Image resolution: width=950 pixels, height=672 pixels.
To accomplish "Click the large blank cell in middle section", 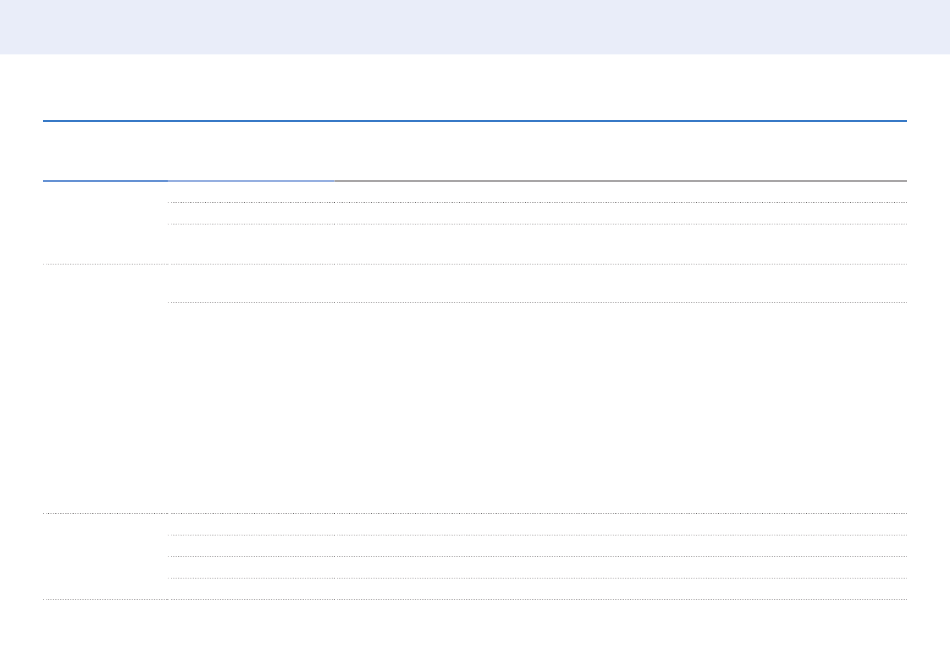I will point(537,408).
